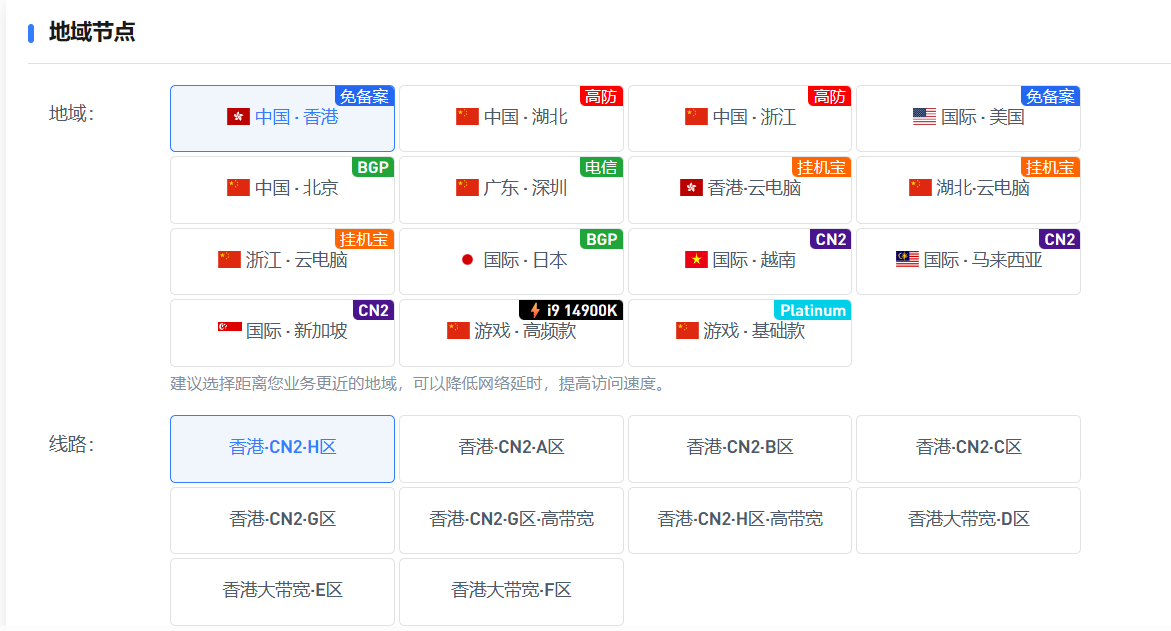
Task: Select the 香港大带宽·D区 line
Action: pyautogui.click(x=968, y=520)
